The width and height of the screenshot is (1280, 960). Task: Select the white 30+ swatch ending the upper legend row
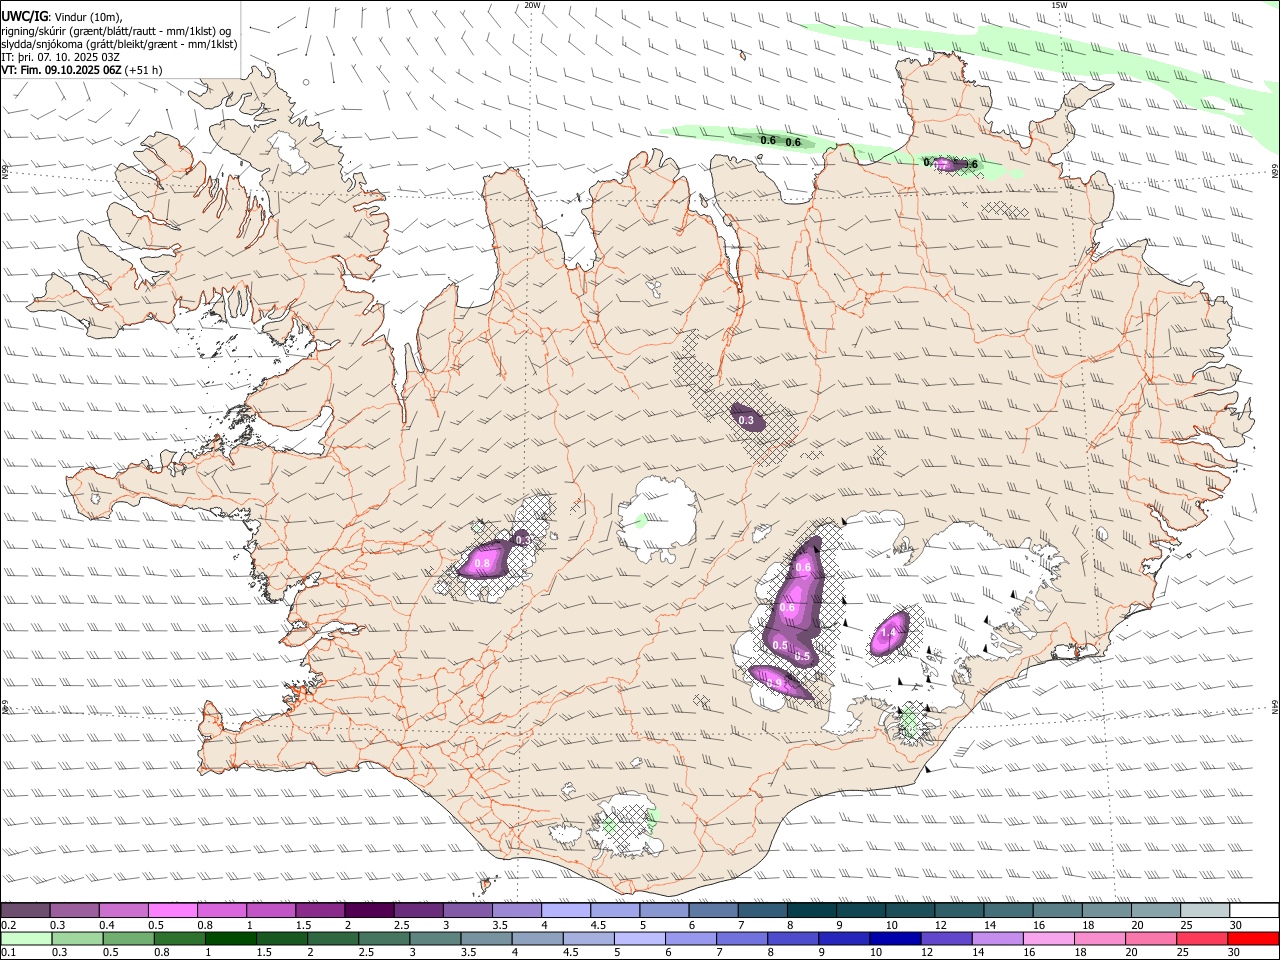[x=1255, y=910]
